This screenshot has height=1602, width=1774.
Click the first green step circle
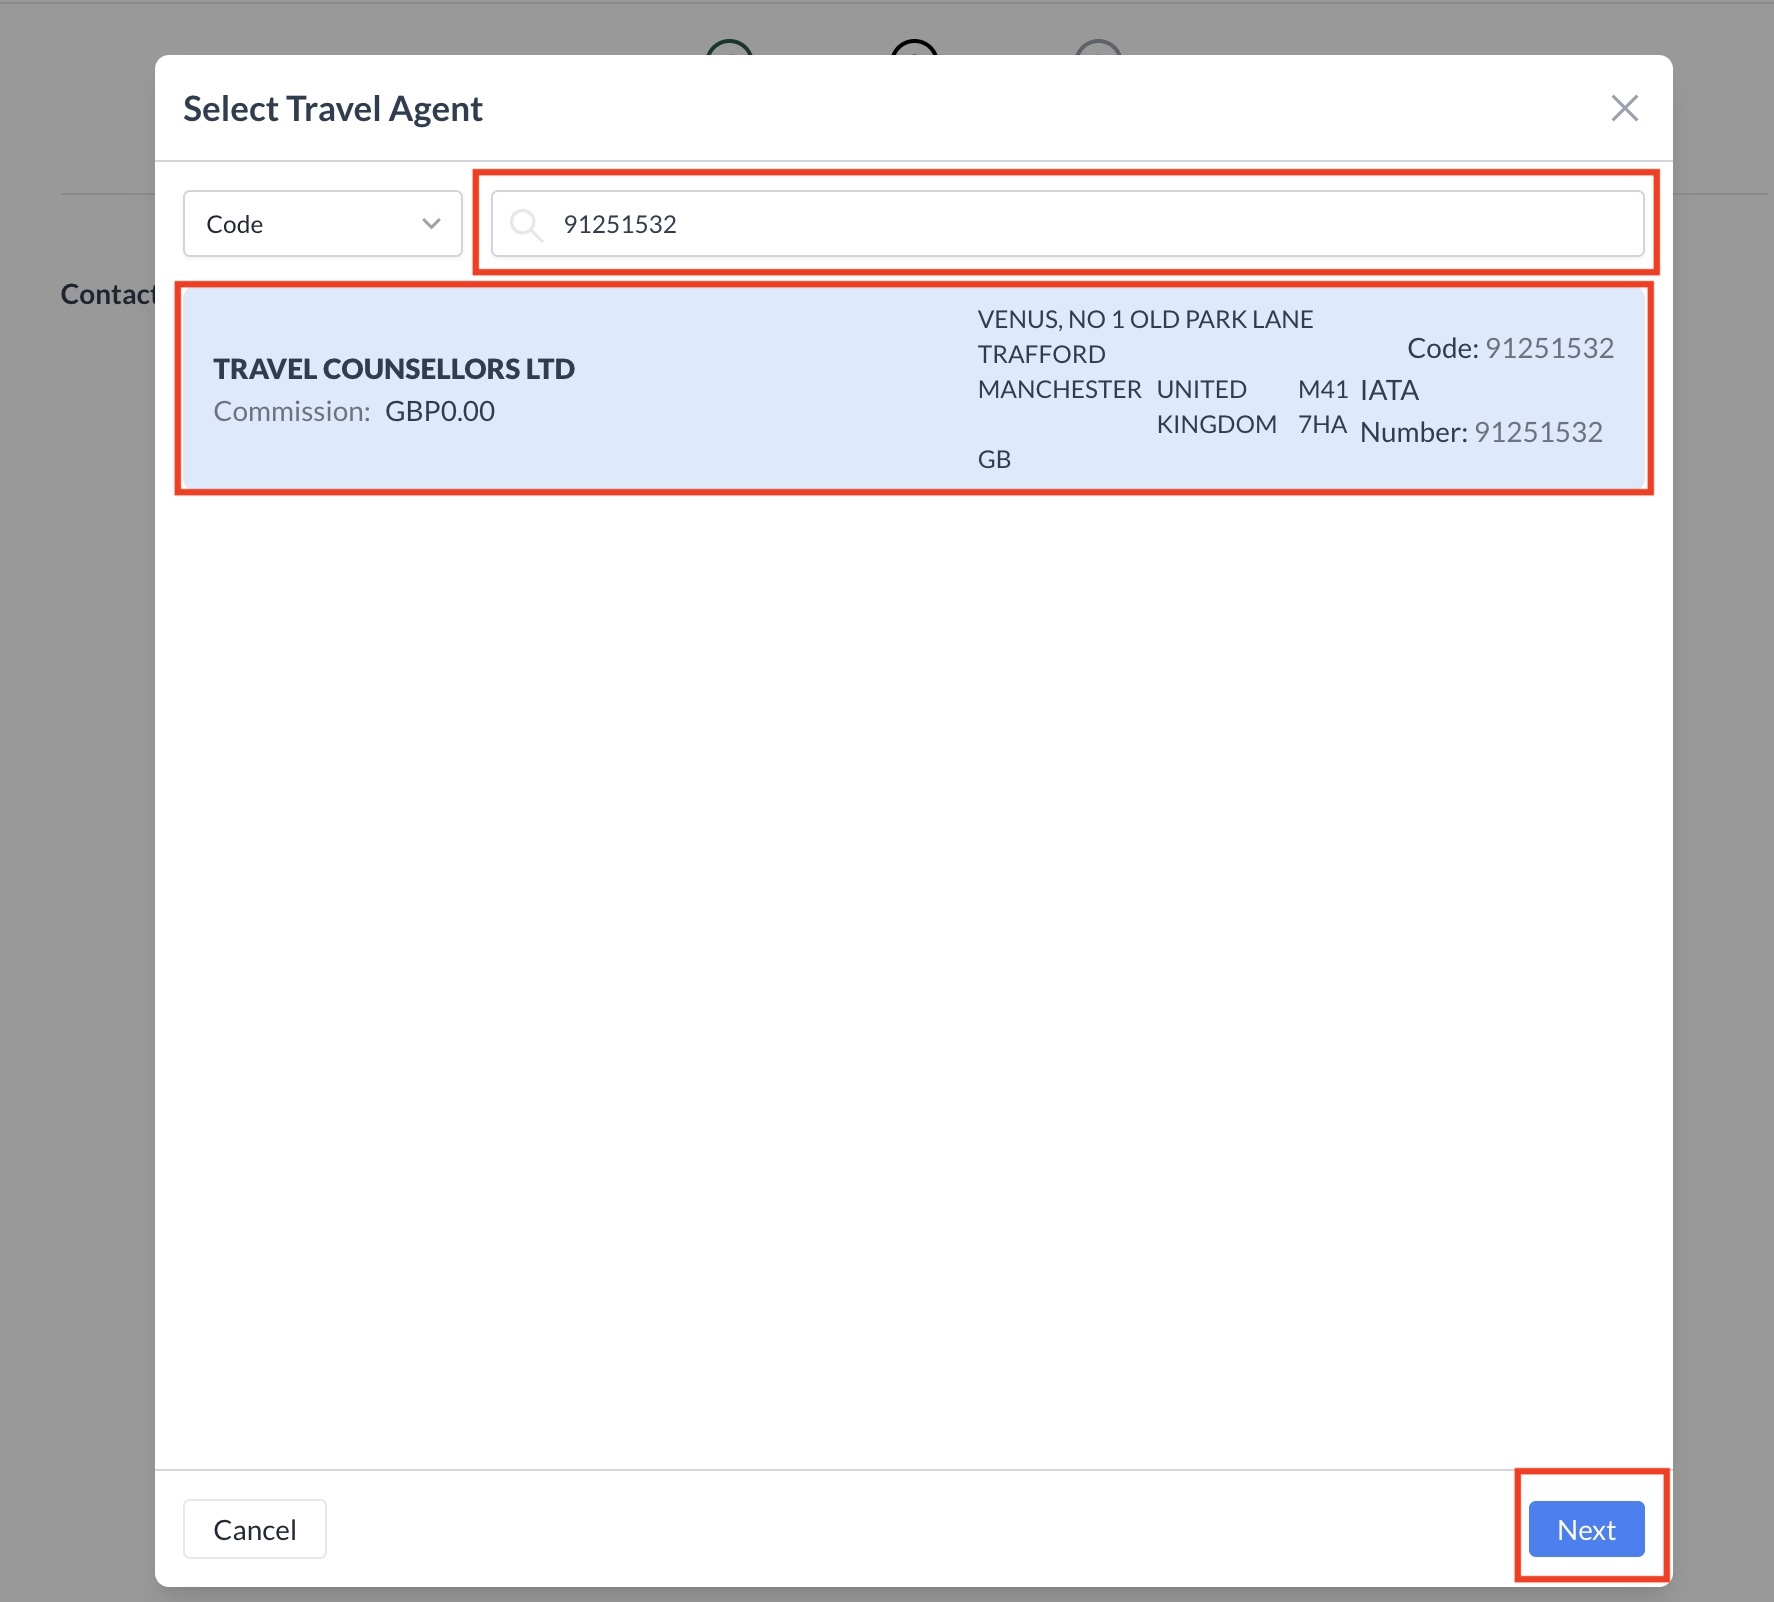click(729, 47)
